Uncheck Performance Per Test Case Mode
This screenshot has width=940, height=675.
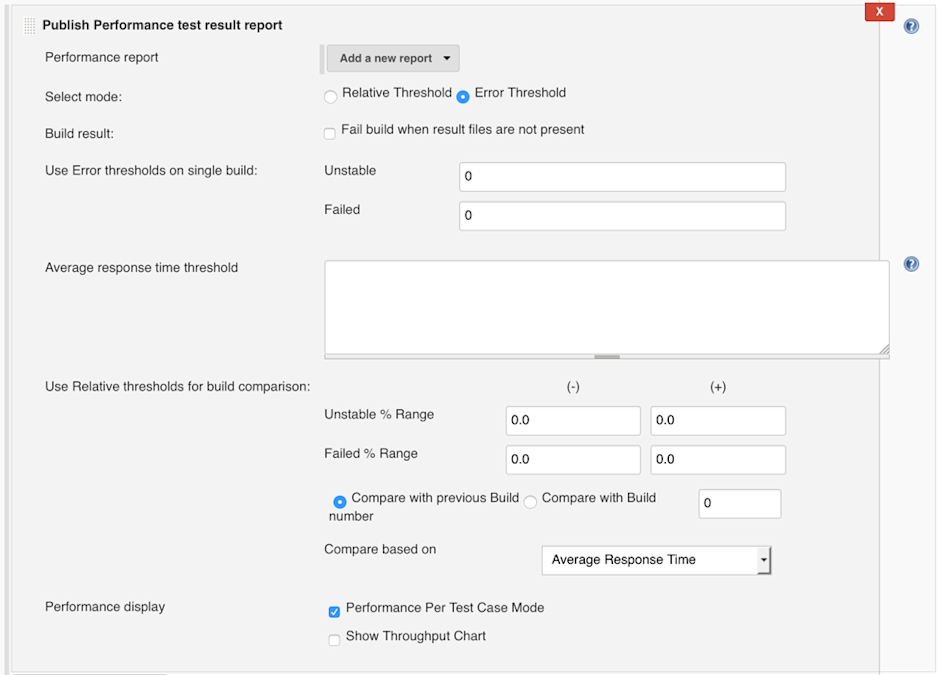point(334,609)
